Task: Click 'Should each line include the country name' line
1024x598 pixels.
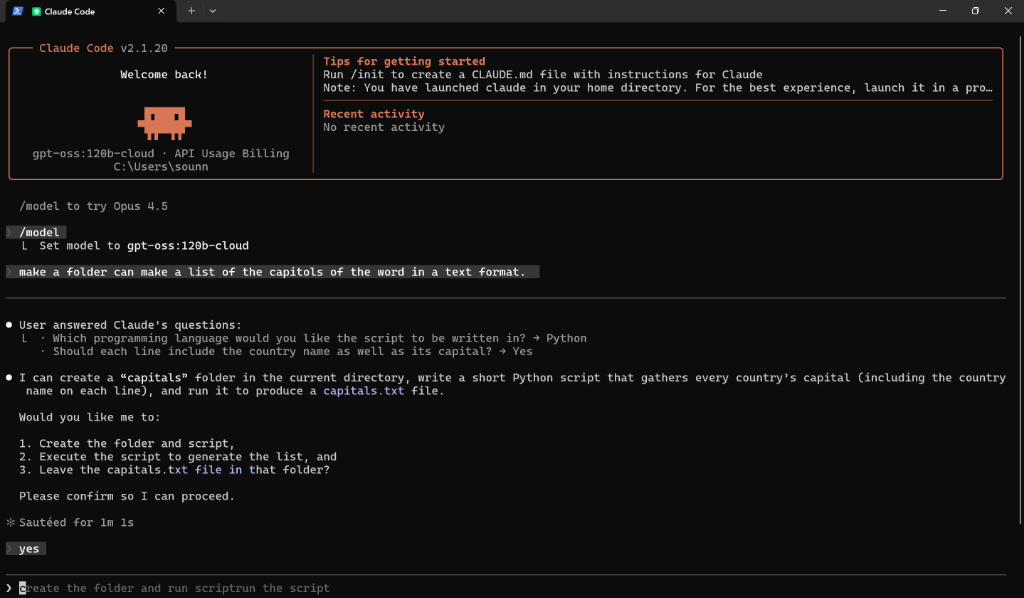Action: 293,351
